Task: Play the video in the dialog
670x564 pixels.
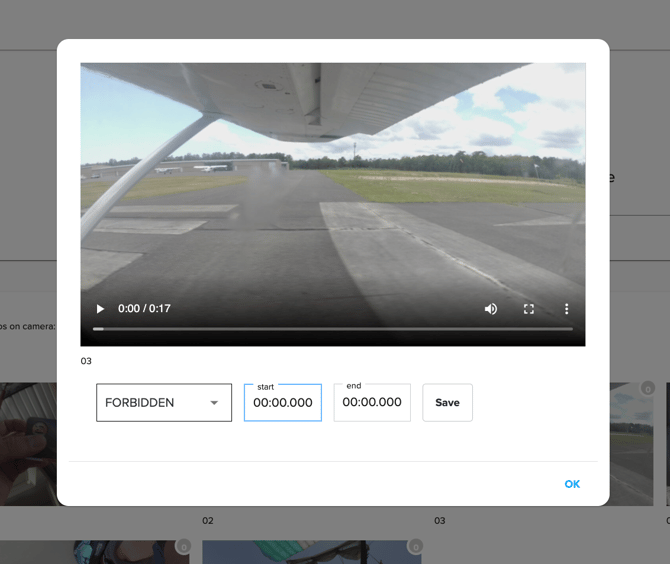Action: (x=100, y=309)
